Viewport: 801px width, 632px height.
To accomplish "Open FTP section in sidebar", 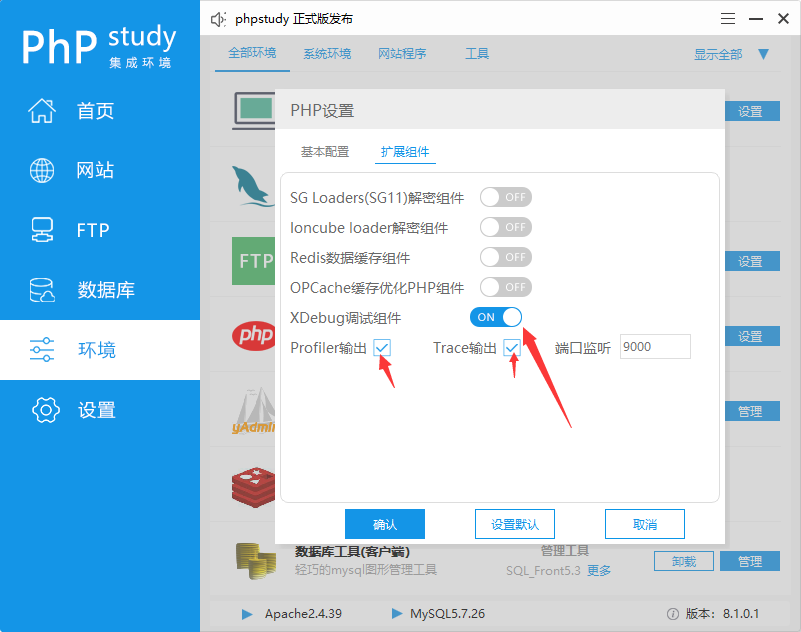I will click(x=93, y=230).
